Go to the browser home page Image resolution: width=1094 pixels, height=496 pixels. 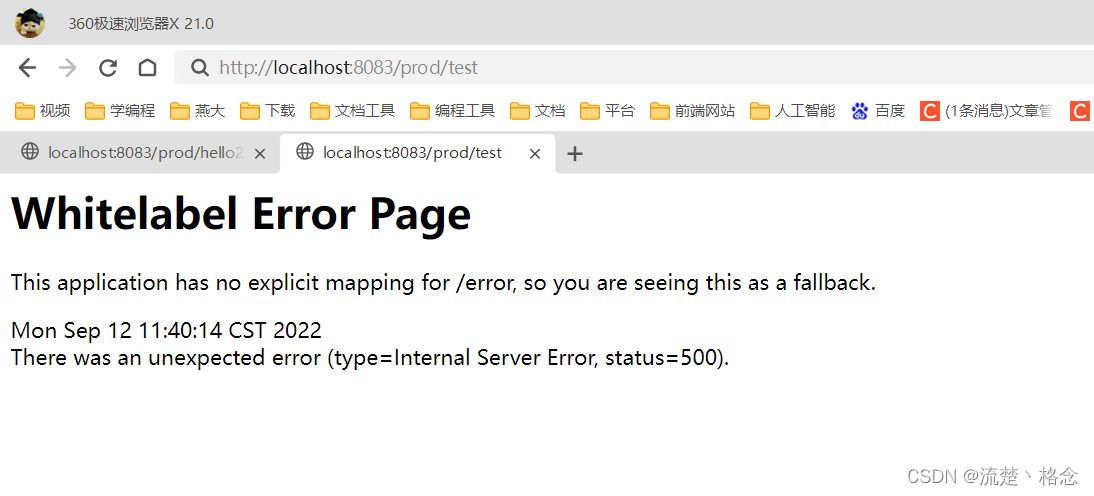pyautogui.click(x=147, y=68)
